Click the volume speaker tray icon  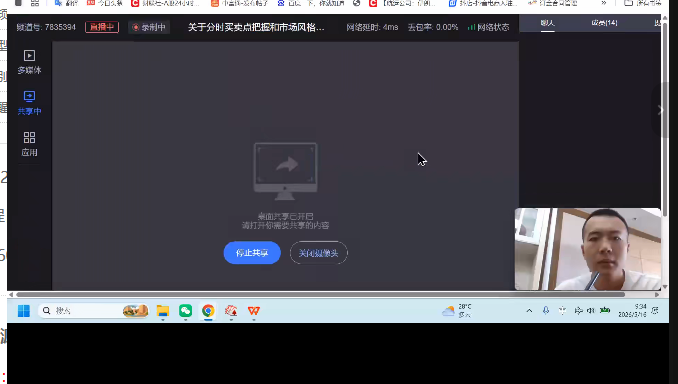591,310
